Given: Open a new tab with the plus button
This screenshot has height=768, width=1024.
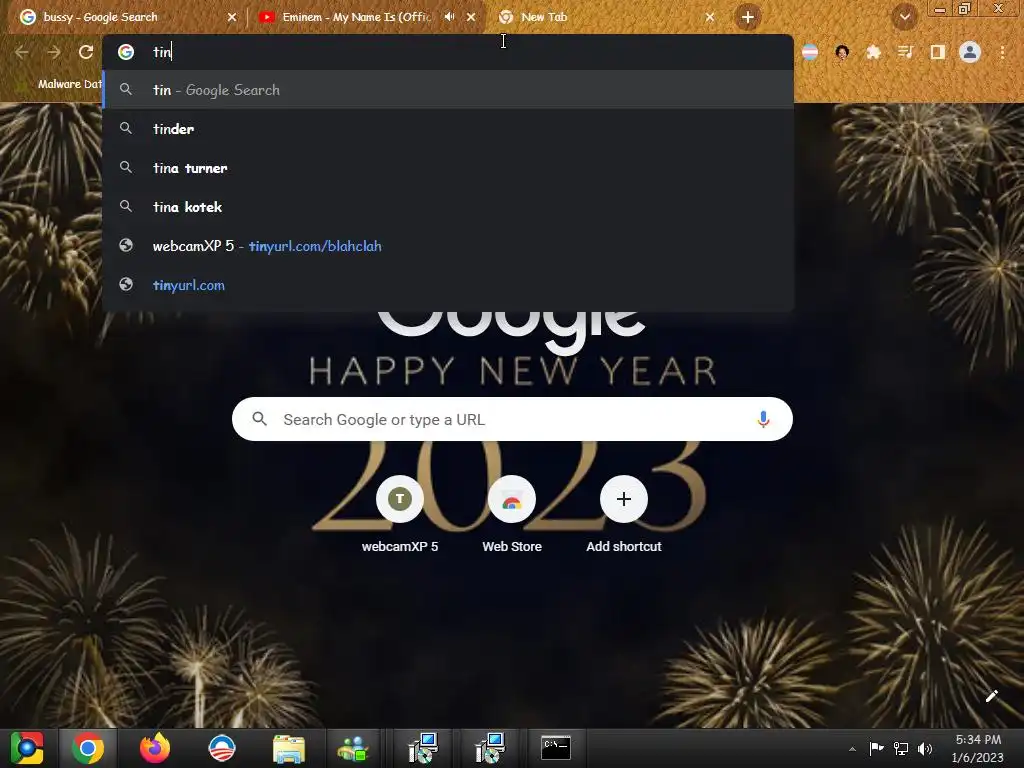Looking at the screenshot, I should click(748, 17).
